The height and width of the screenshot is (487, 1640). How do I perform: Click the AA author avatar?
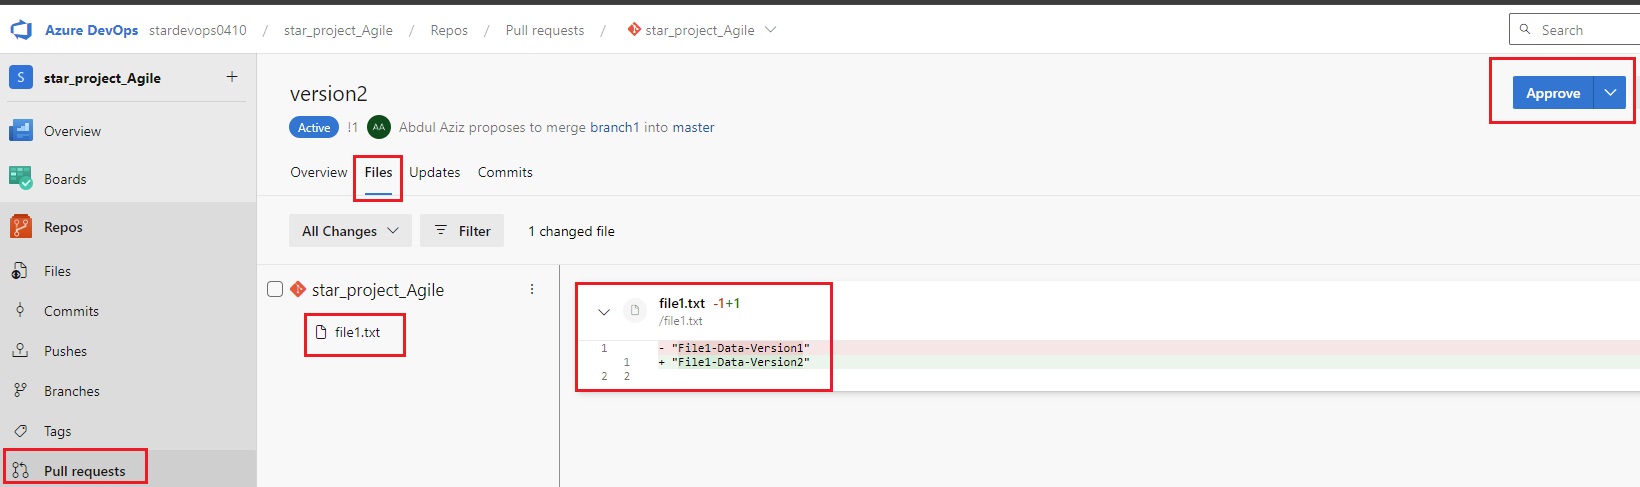point(379,127)
